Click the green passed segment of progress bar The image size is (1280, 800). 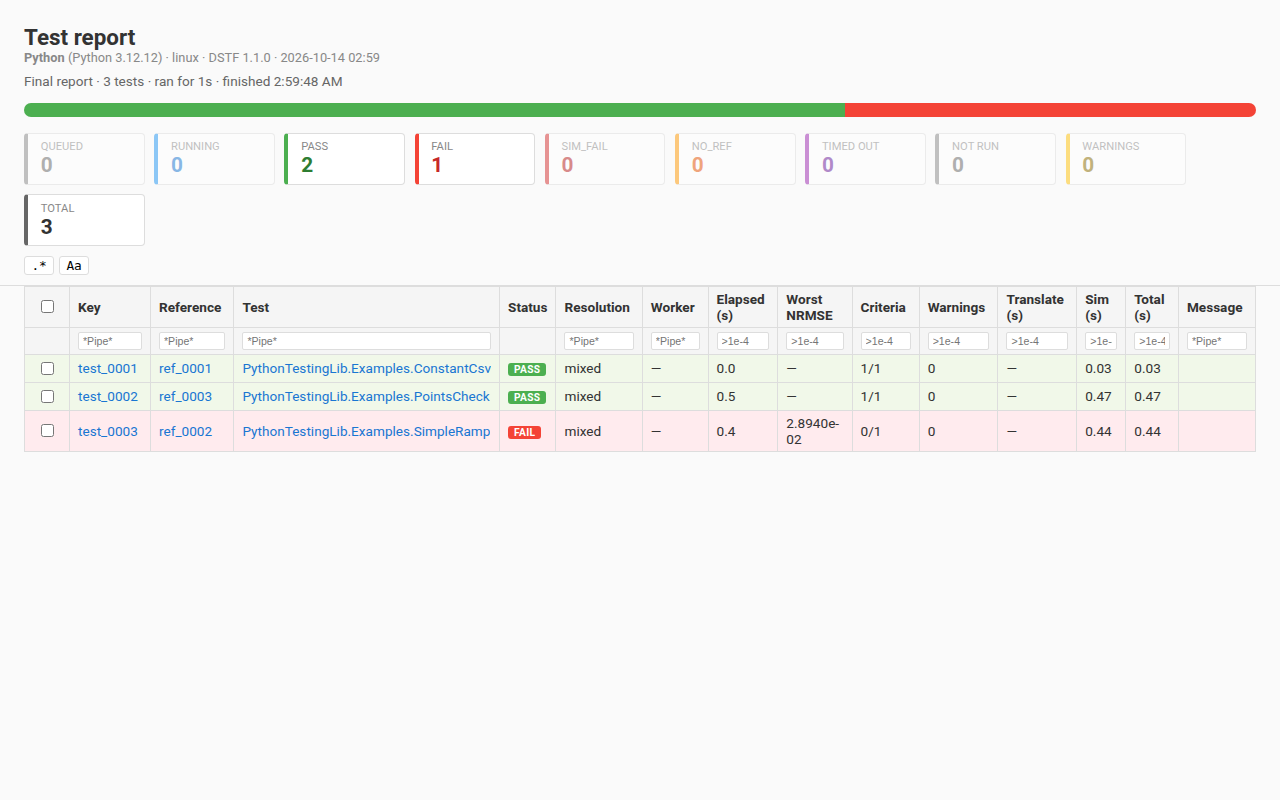point(434,110)
